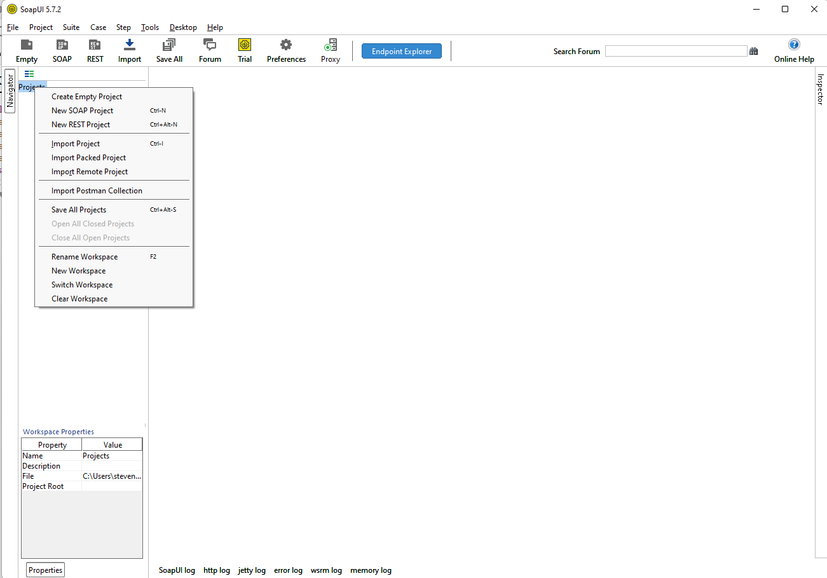Click the Project Root property row label

click(43, 486)
